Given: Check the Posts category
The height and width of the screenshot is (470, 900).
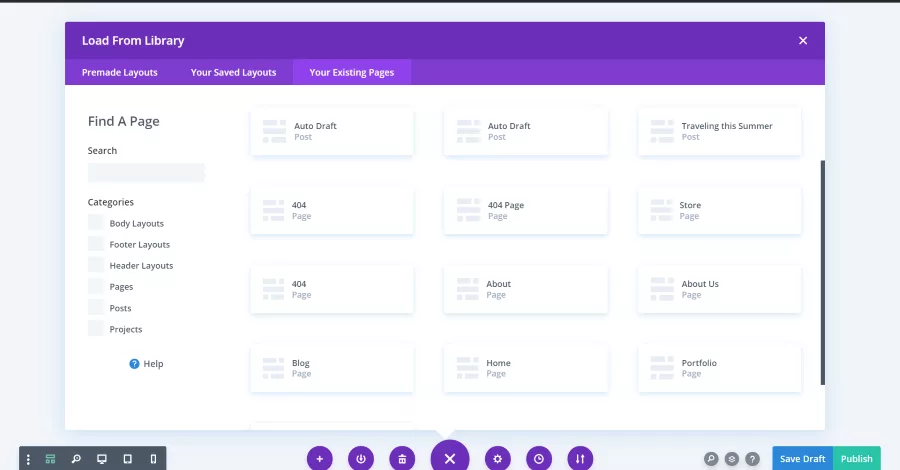Looking at the screenshot, I should click(x=96, y=308).
